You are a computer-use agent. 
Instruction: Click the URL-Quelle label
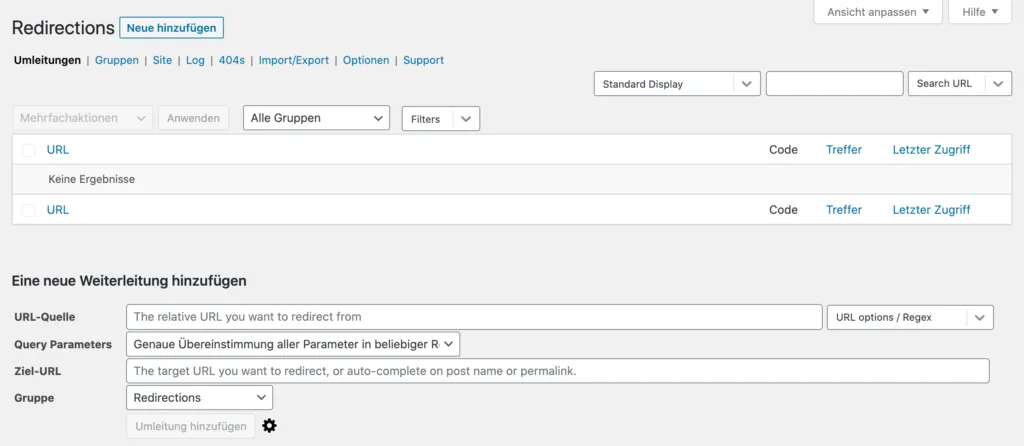pyautogui.click(x=44, y=317)
